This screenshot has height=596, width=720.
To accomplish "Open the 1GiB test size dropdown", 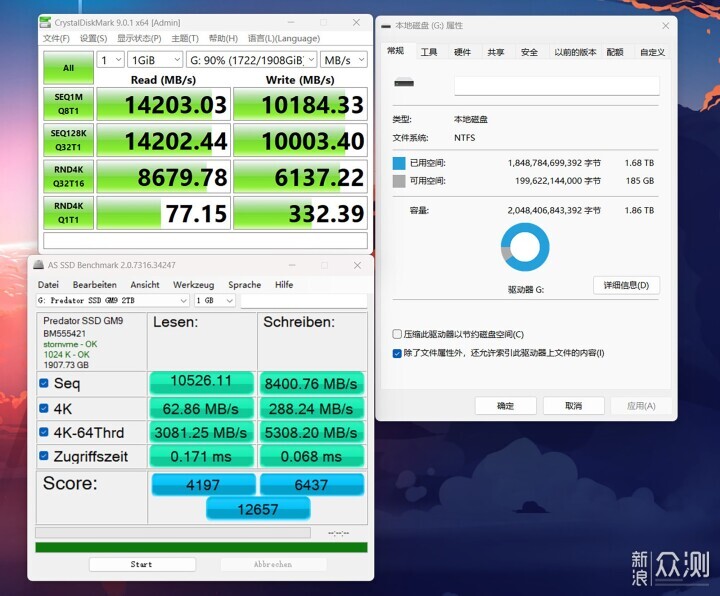I will click(x=155, y=60).
